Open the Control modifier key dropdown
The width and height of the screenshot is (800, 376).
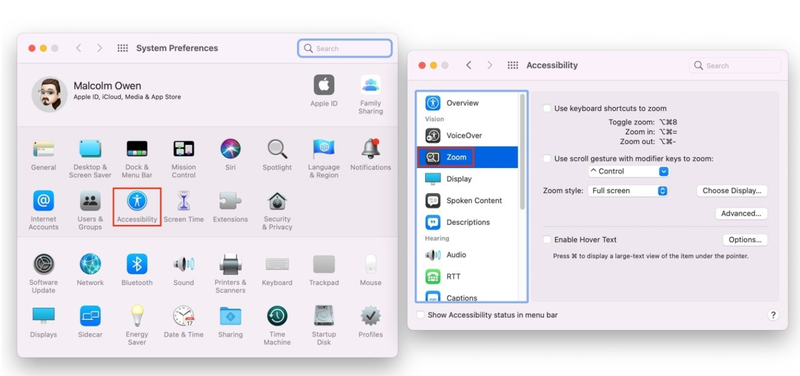coord(629,171)
